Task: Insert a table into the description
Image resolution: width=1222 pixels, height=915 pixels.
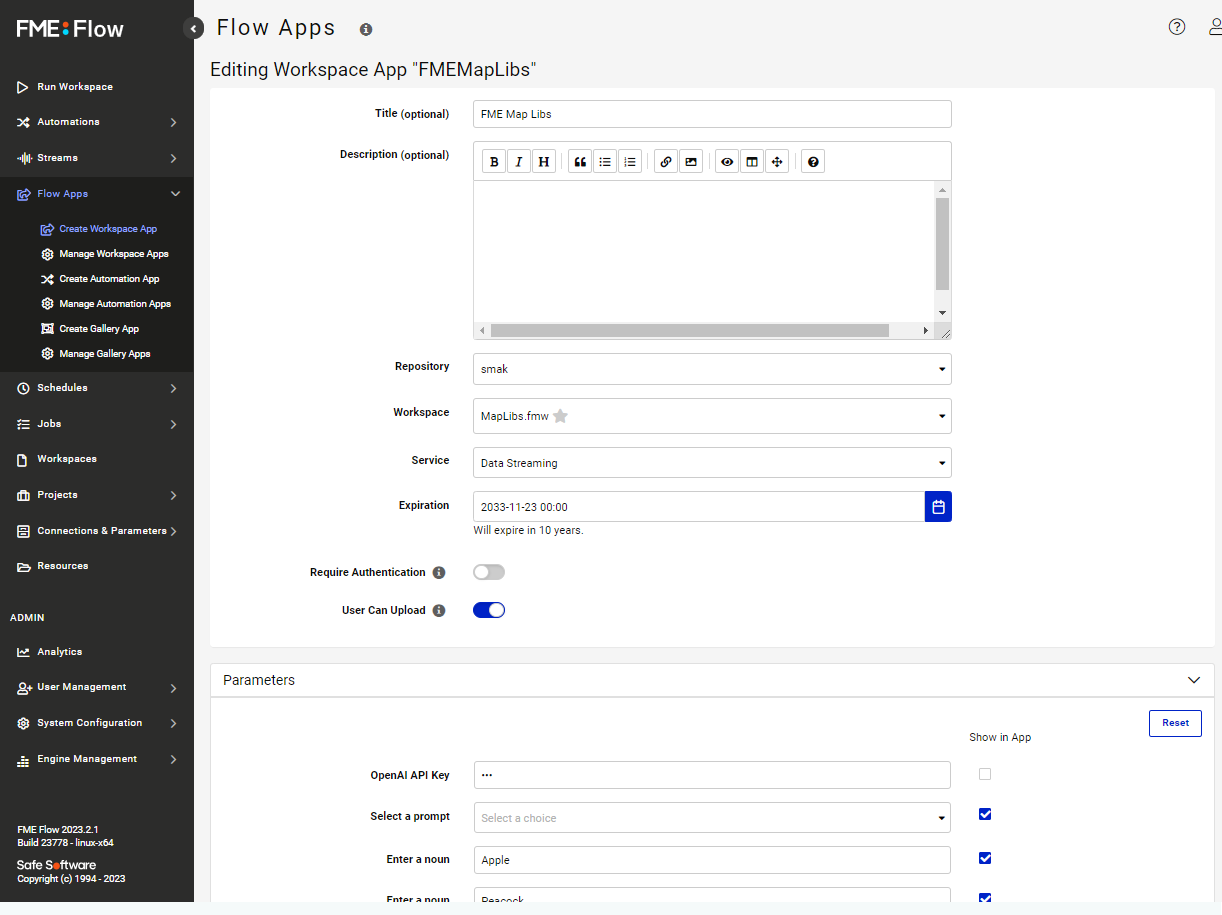Action: 752,161
